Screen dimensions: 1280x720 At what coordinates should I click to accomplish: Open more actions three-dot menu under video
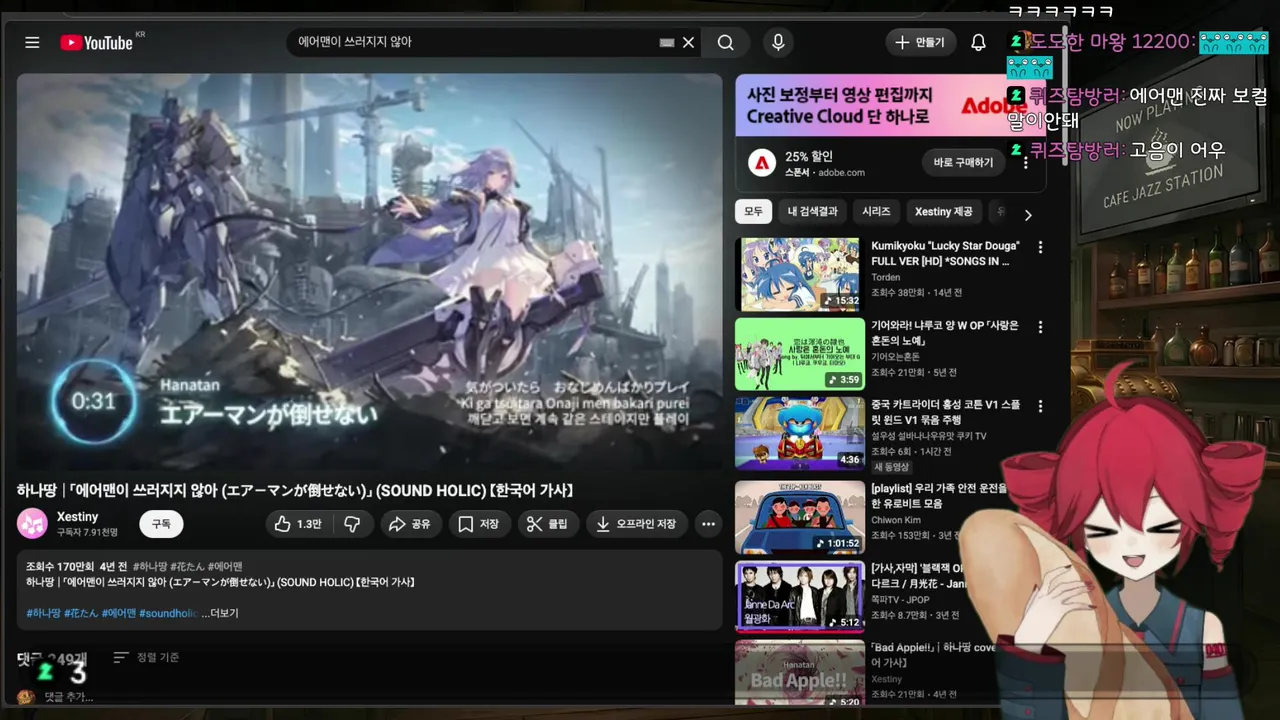[x=709, y=524]
